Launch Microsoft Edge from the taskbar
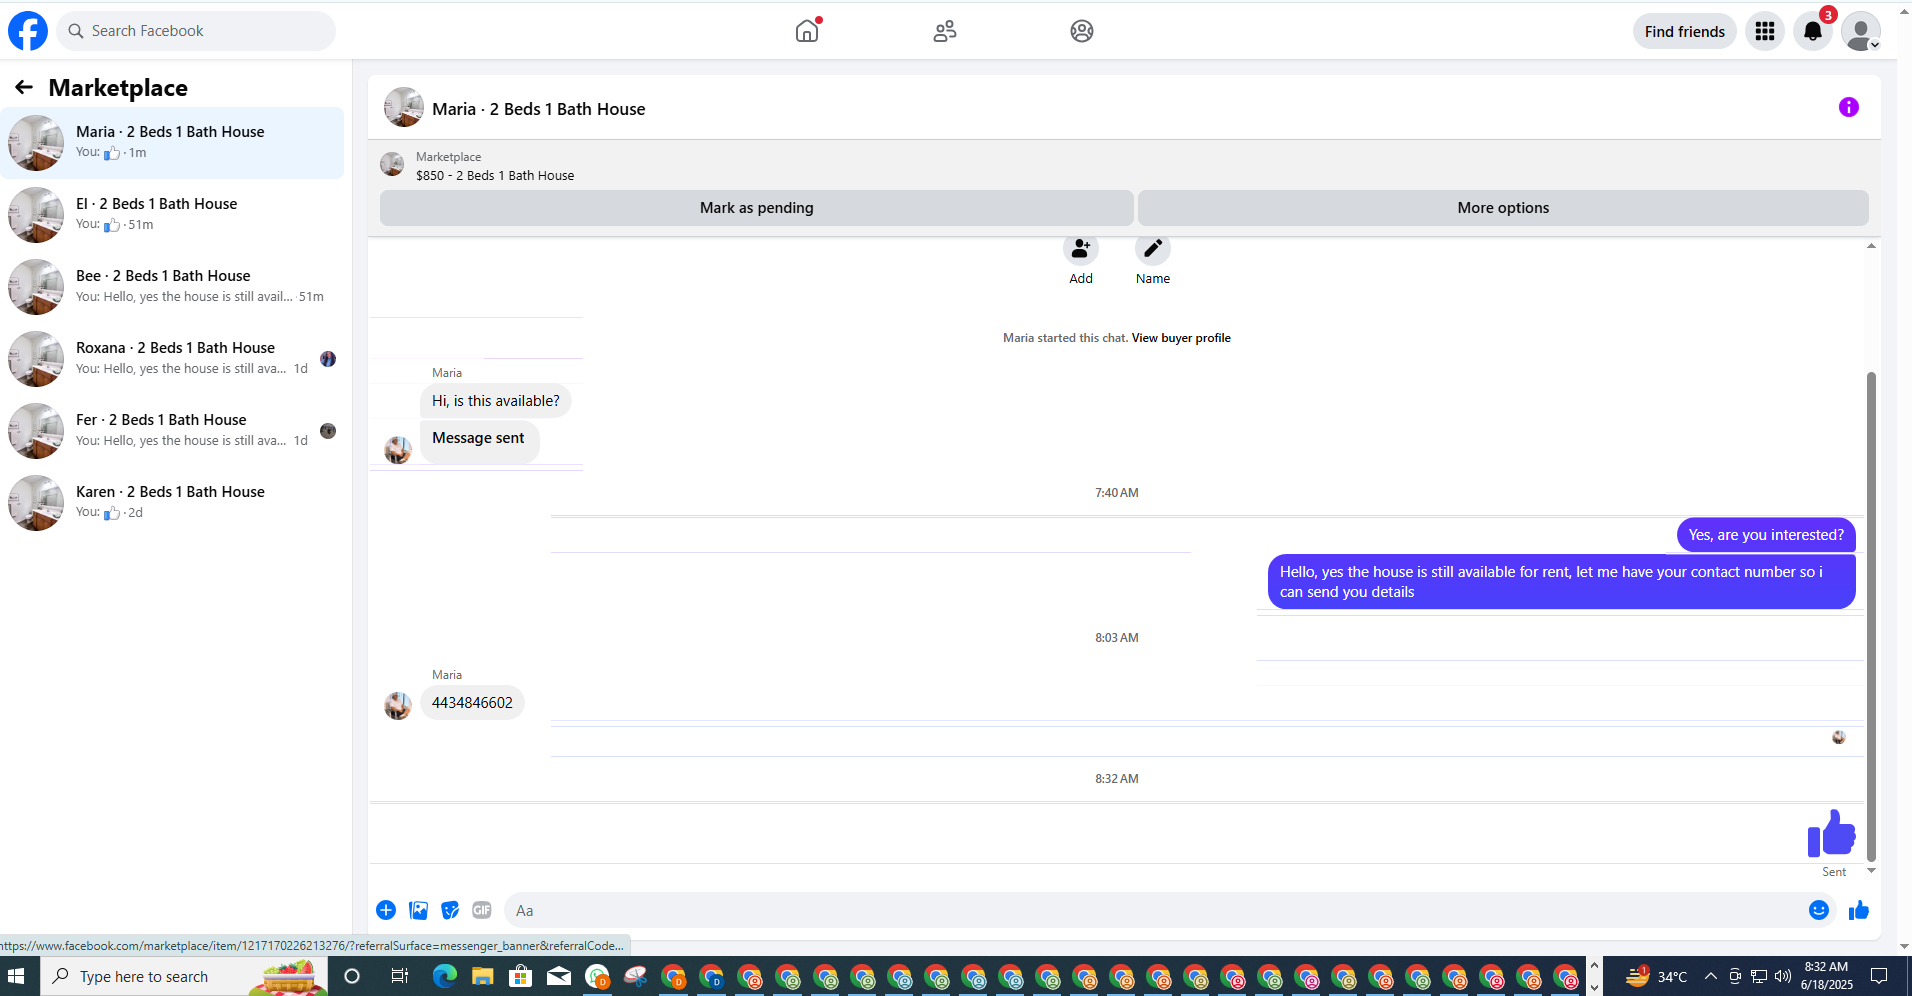The width and height of the screenshot is (1912, 996). (445, 976)
